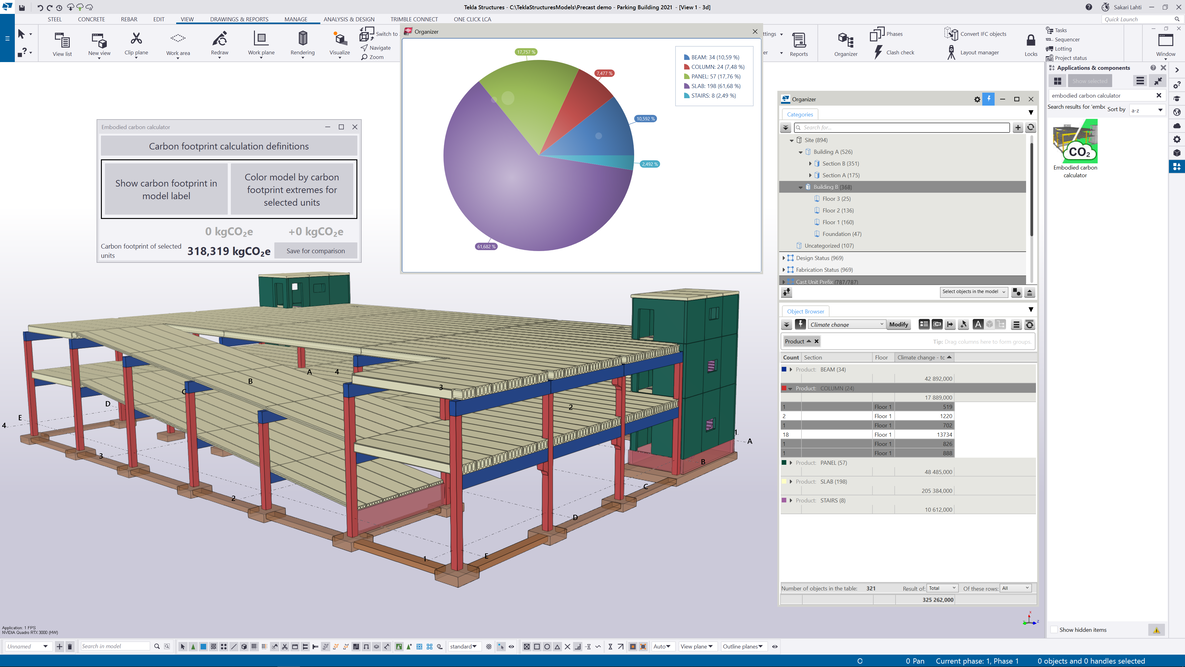Viewport: 1185px width, 667px height.
Task: Click the Organizer ribbon icon
Action: [x=845, y=42]
